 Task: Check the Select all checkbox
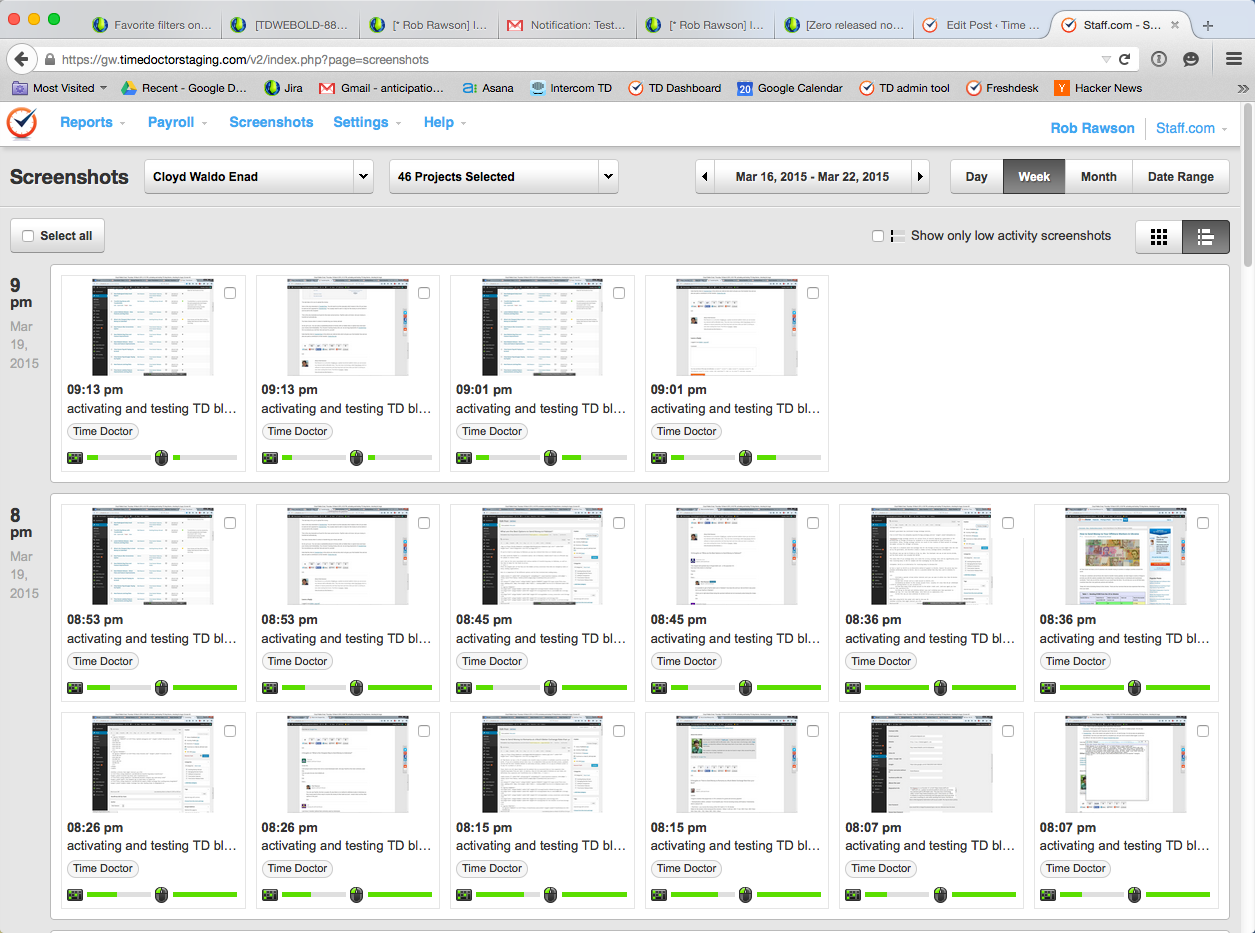(x=28, y=236)
